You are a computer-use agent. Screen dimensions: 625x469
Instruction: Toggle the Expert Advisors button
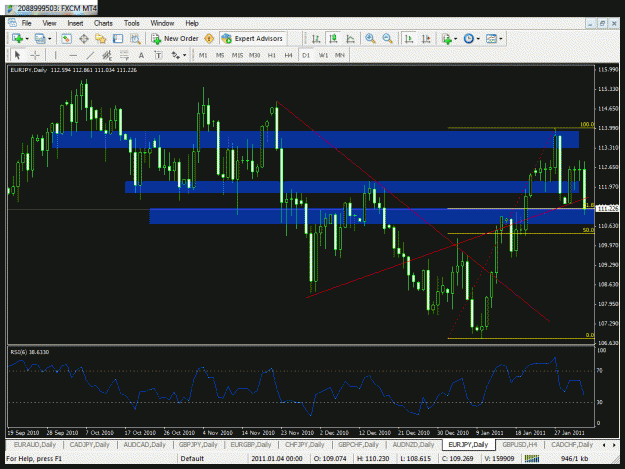(253, 39)
